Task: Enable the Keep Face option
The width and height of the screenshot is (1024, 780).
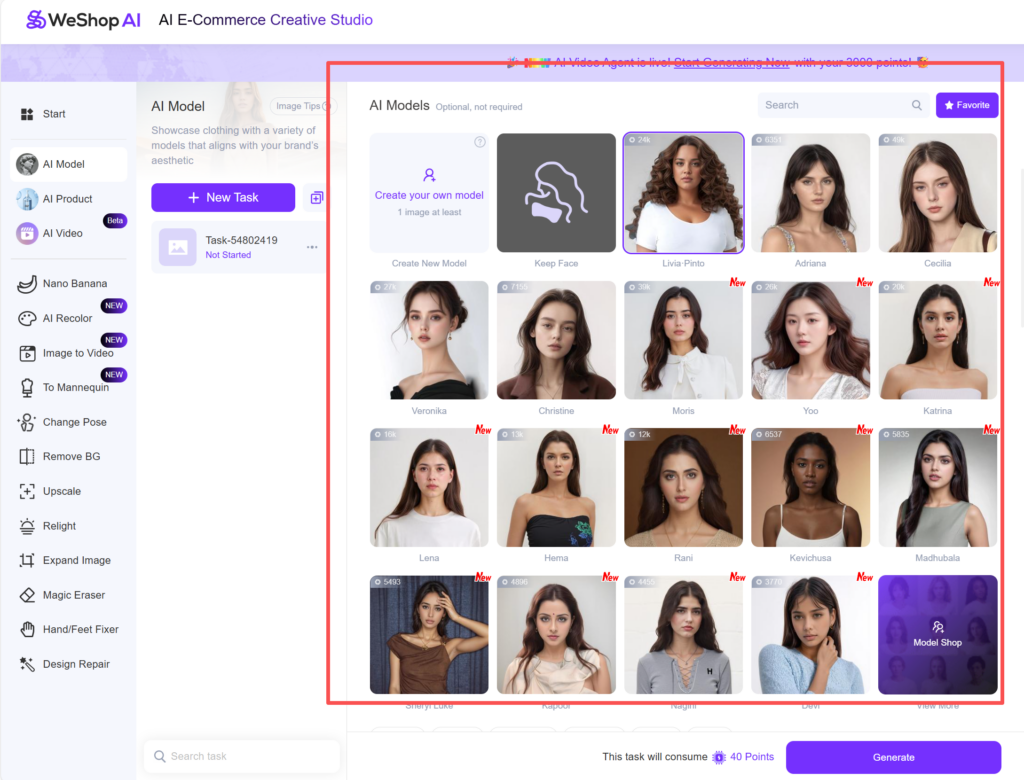Action: click(556, 195)
